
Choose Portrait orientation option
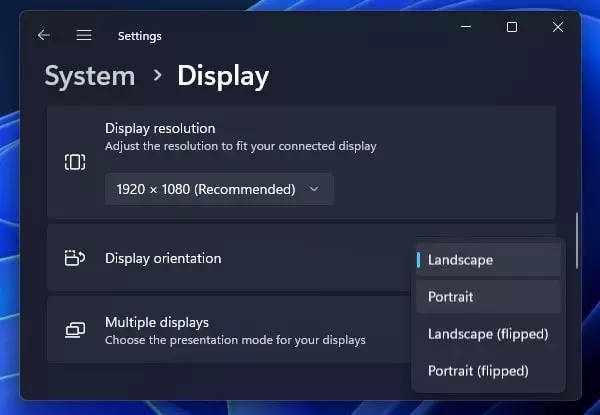488,297
